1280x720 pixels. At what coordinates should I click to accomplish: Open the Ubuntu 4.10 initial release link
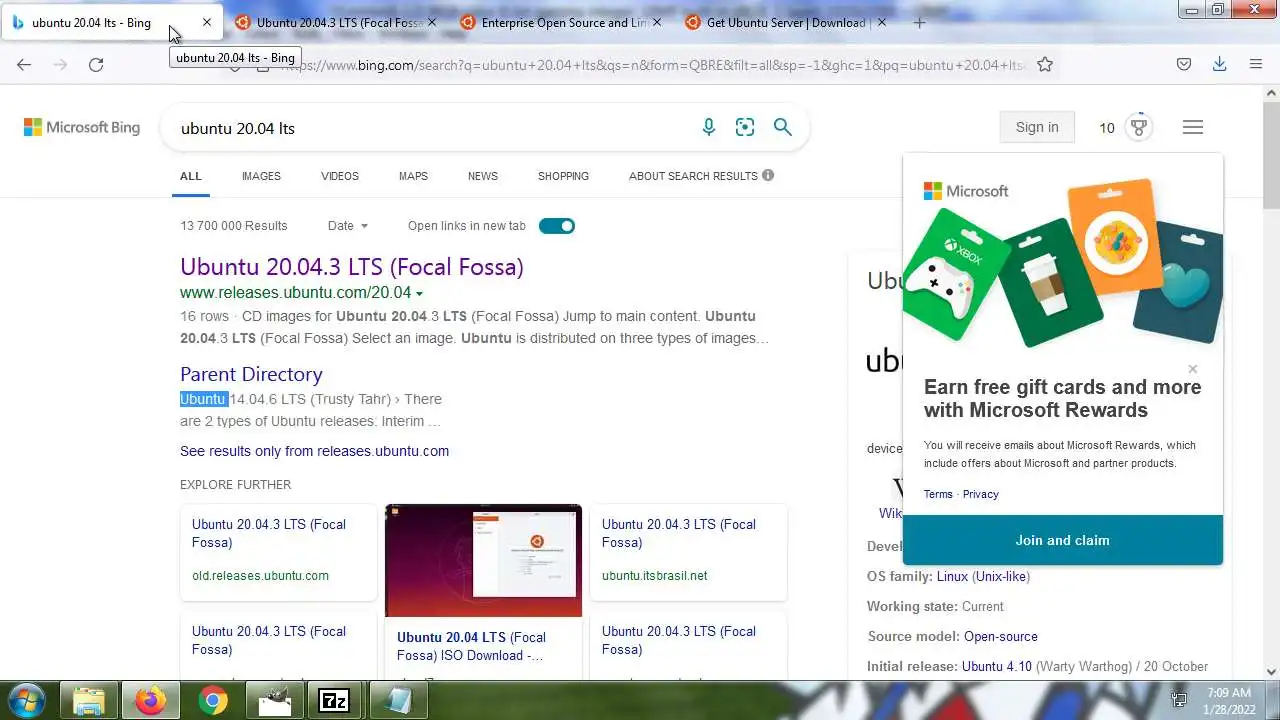(x=997, y=666)
